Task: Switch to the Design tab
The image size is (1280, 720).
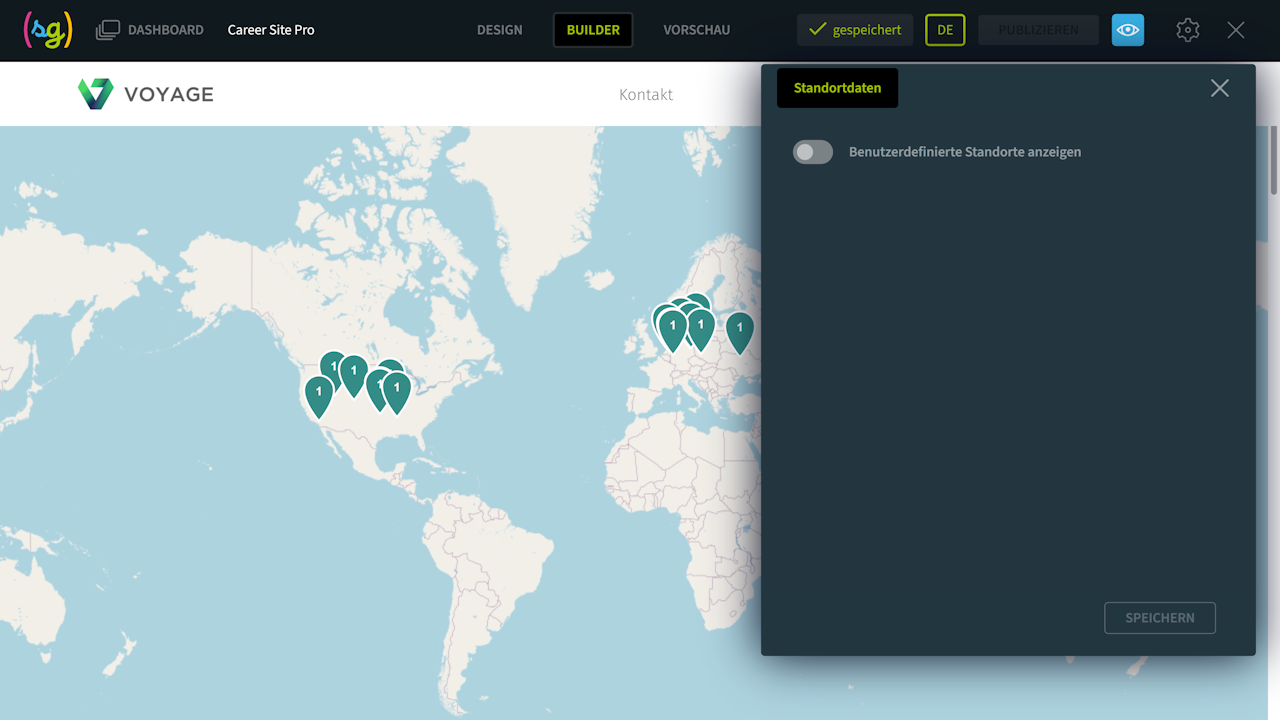Action: click(500, 30)
